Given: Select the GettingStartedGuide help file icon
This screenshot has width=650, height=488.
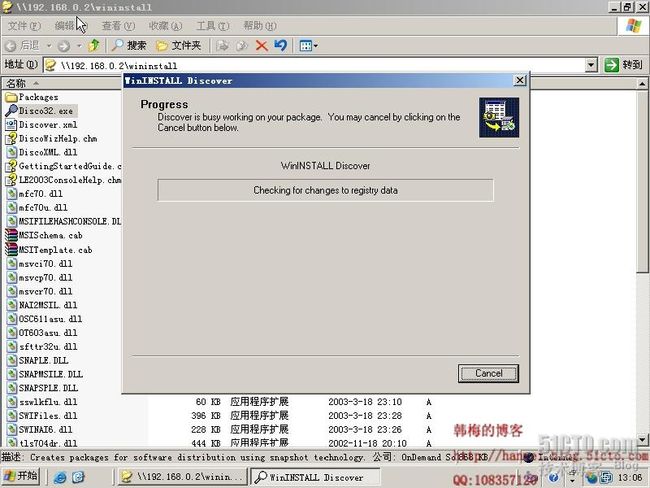Looking at the screenshot, I should point(12,166).
